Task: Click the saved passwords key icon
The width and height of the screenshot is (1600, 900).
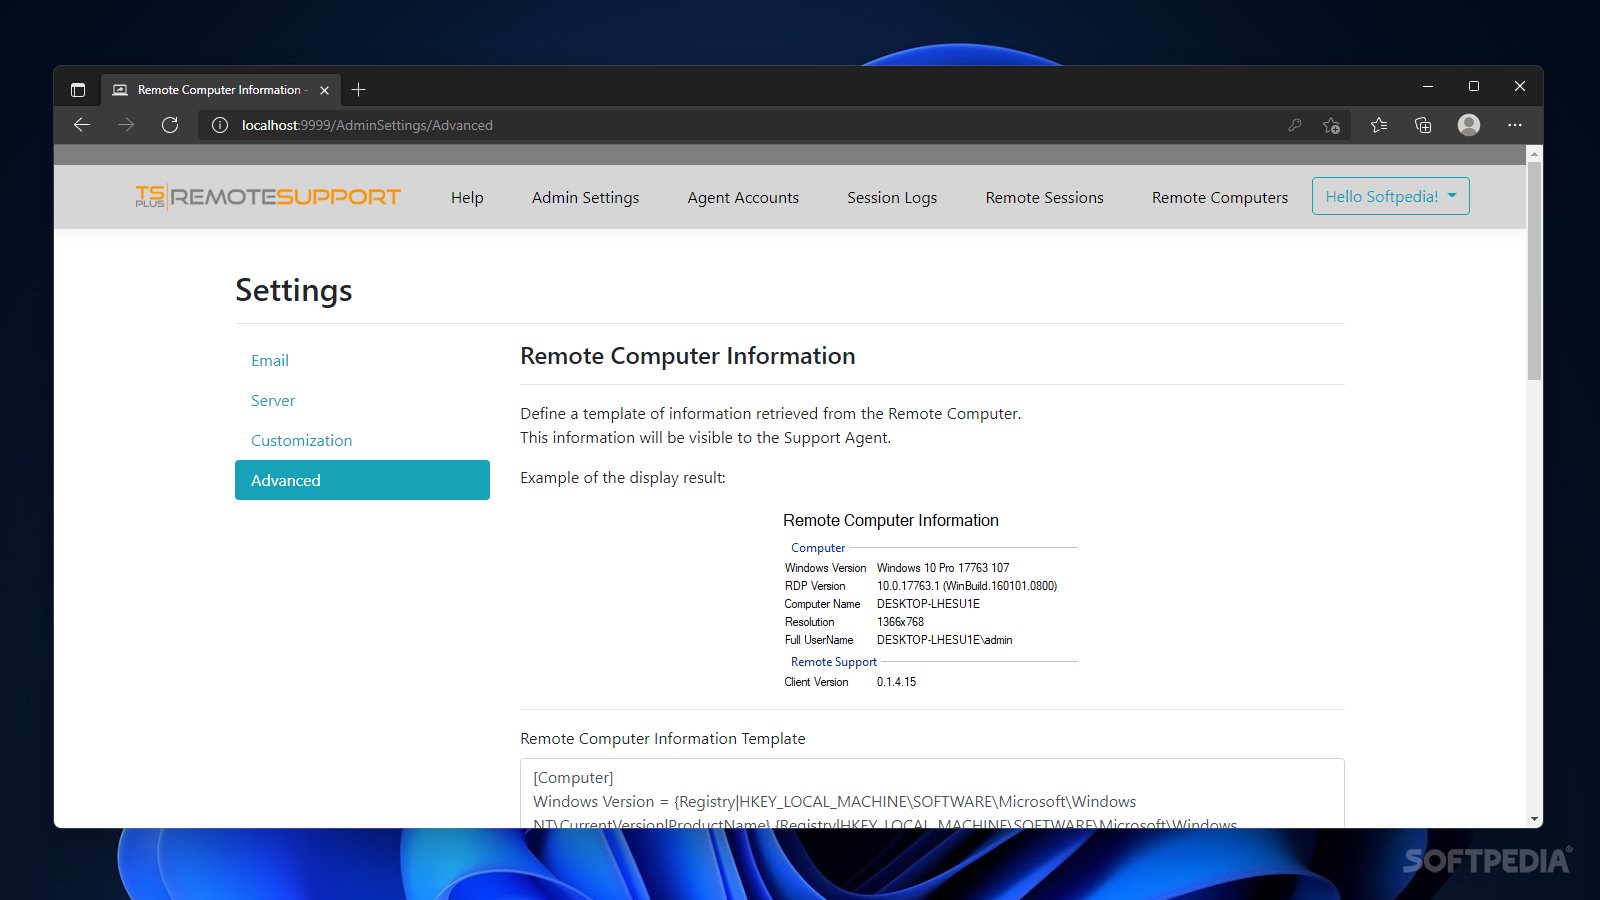Action: [x=1295, y=125]
